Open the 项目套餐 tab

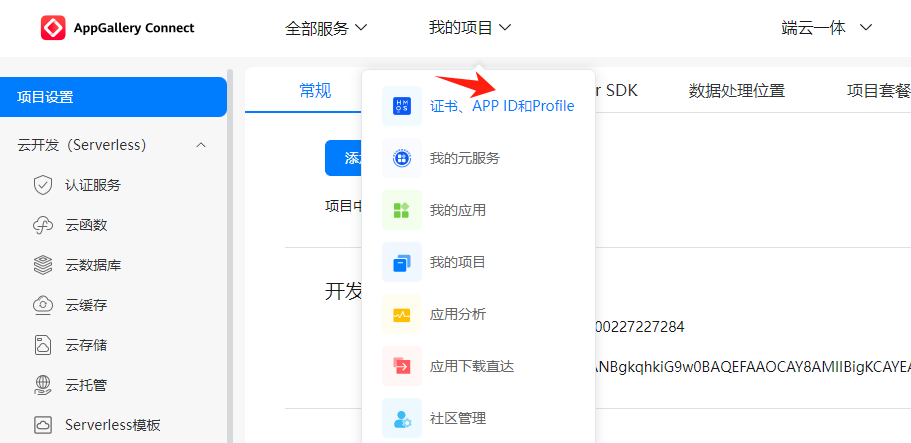(878, 91)
